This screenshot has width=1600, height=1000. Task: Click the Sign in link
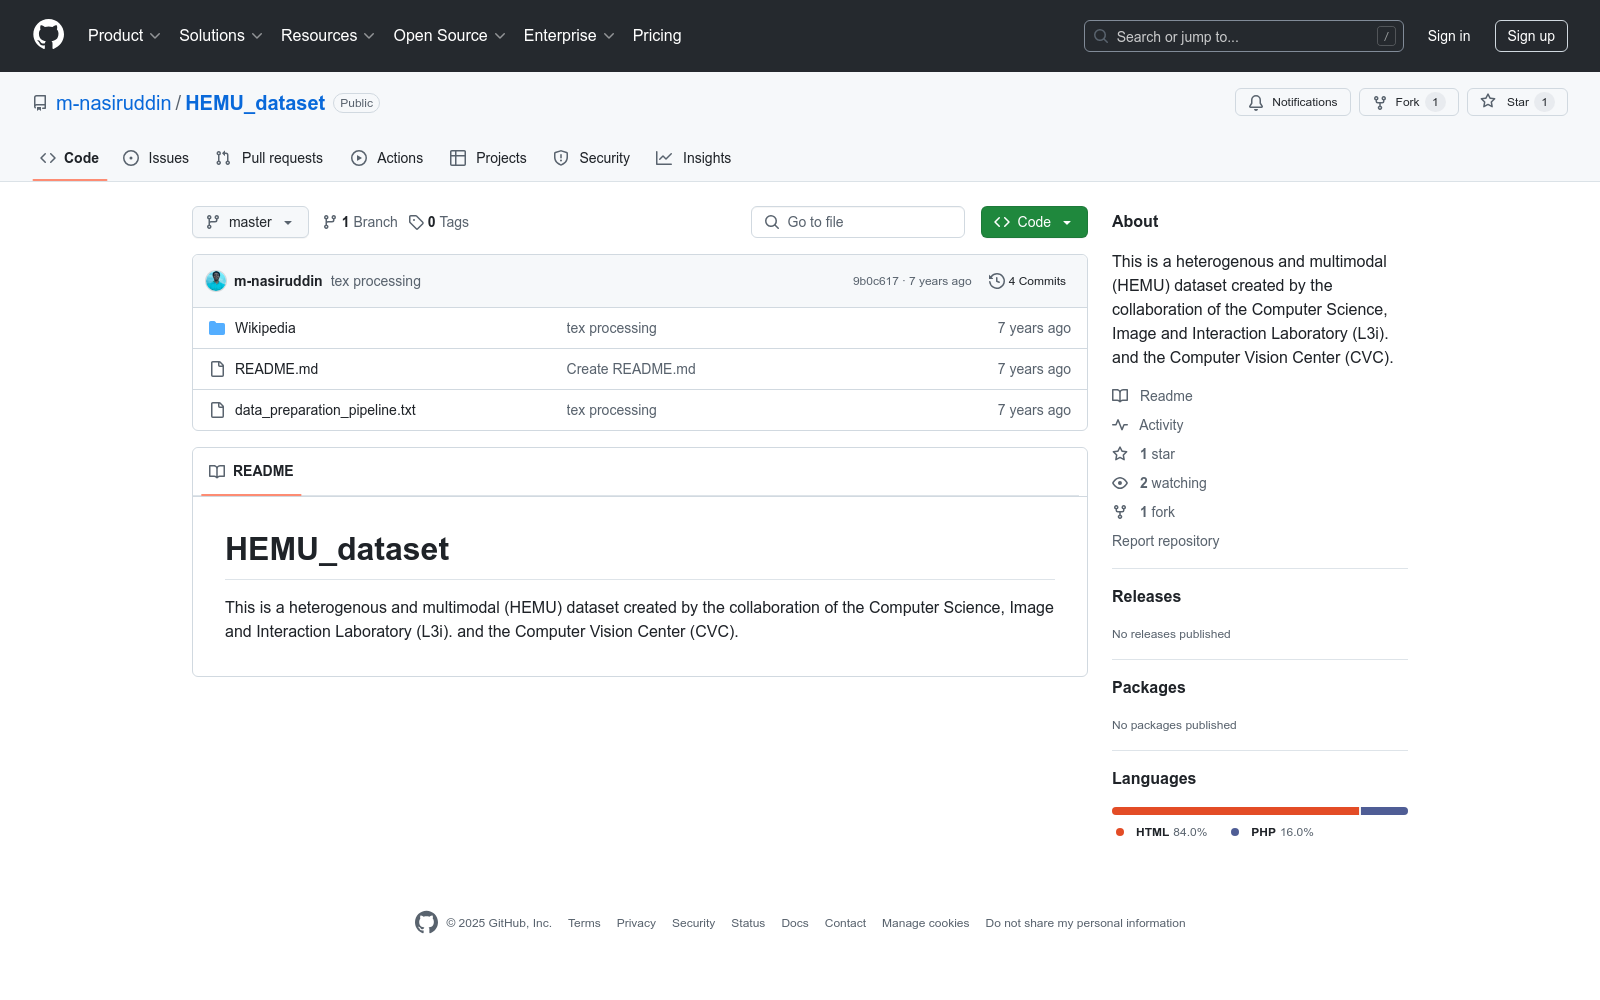(1449, 36)
